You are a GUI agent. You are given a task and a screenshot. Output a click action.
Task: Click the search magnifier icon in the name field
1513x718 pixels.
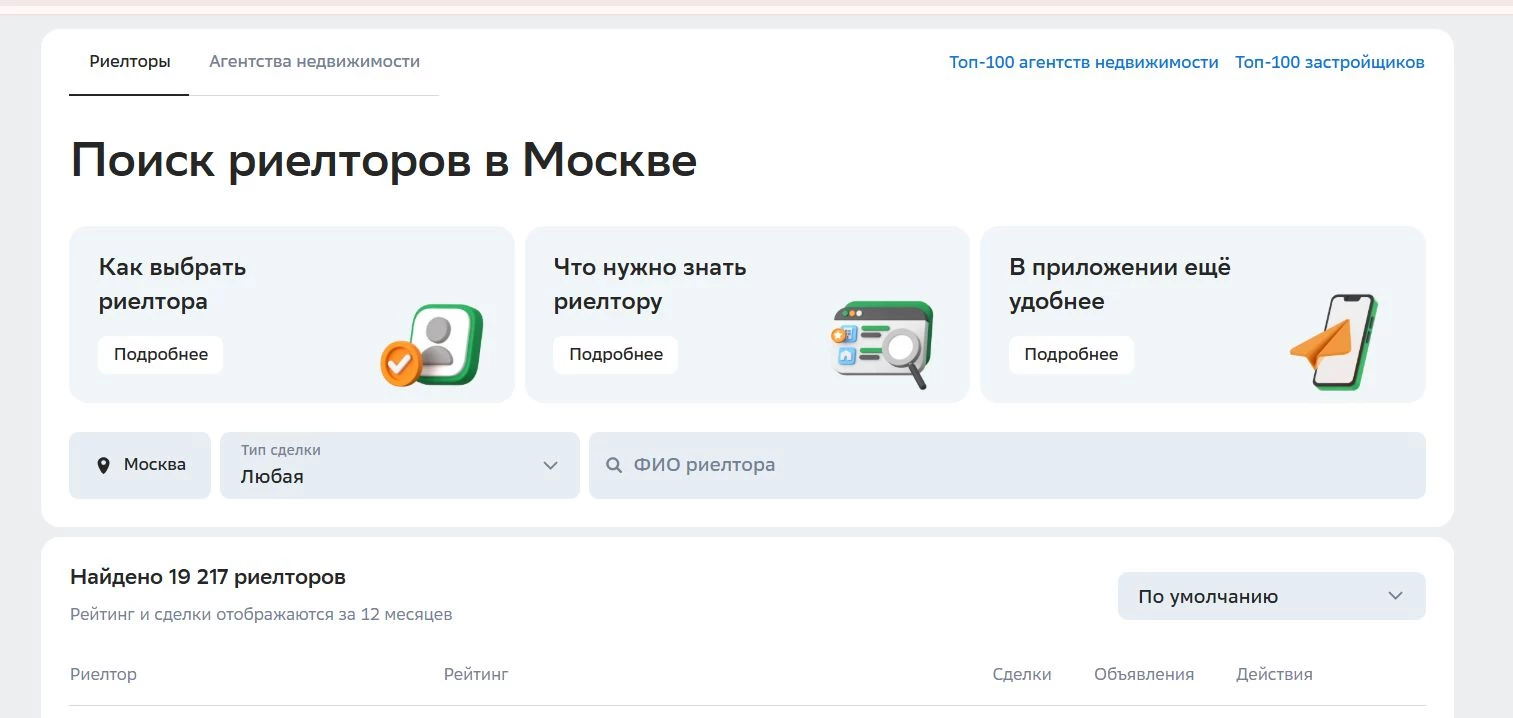coord(613,464)
